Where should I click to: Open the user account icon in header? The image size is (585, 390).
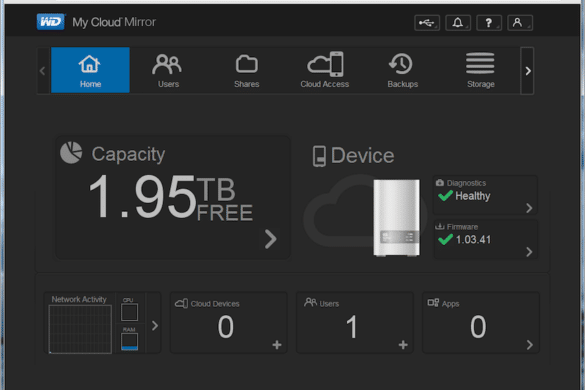coord(520,23)
